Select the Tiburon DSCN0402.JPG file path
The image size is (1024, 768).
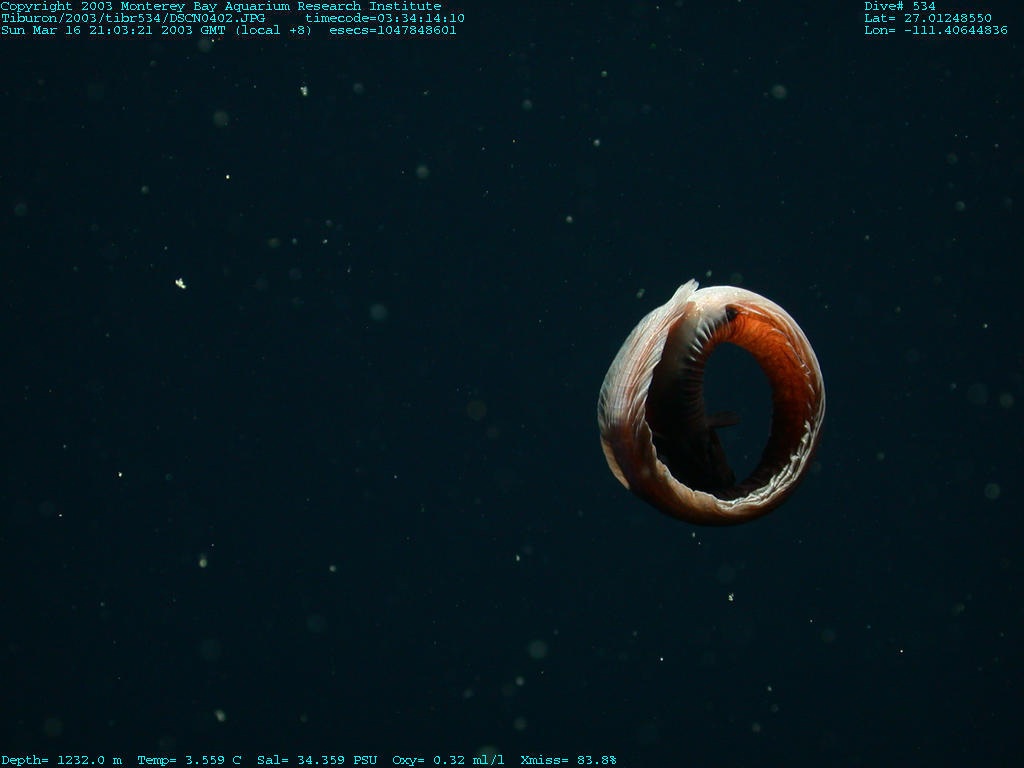coord(125,18)
